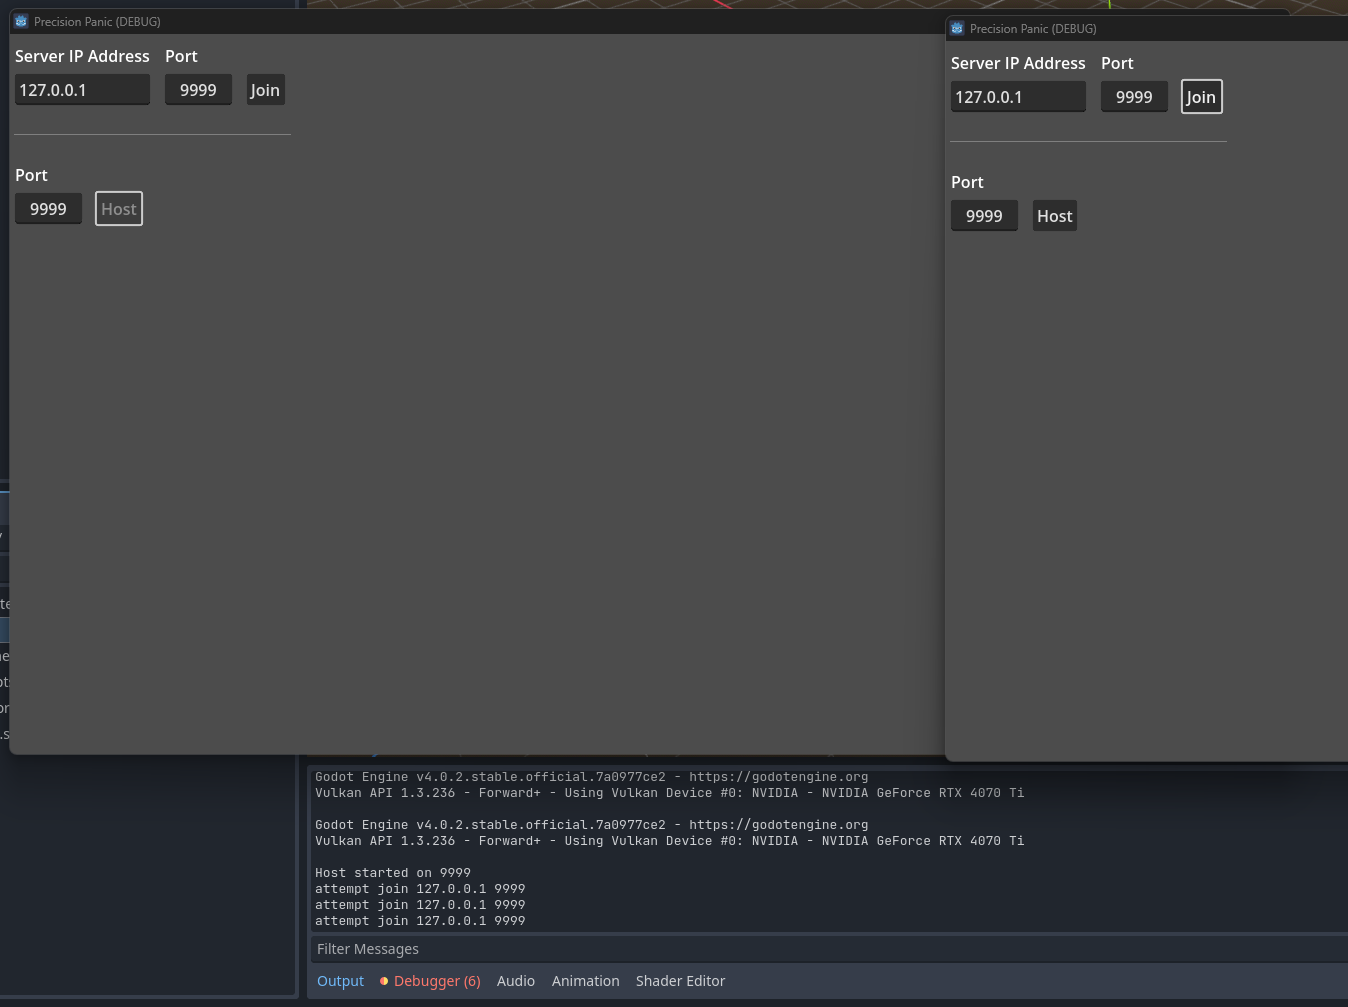Viewport: 1348px width, 1007px height.
Task: Click the Server IP Address field in the left window
Action: (82, 89)
